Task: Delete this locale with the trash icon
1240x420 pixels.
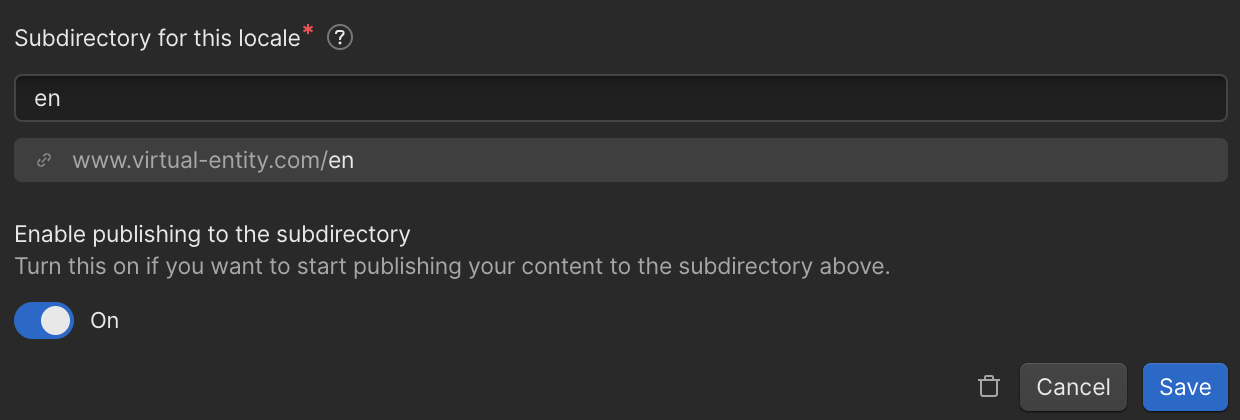Action: tap(989, 387)
